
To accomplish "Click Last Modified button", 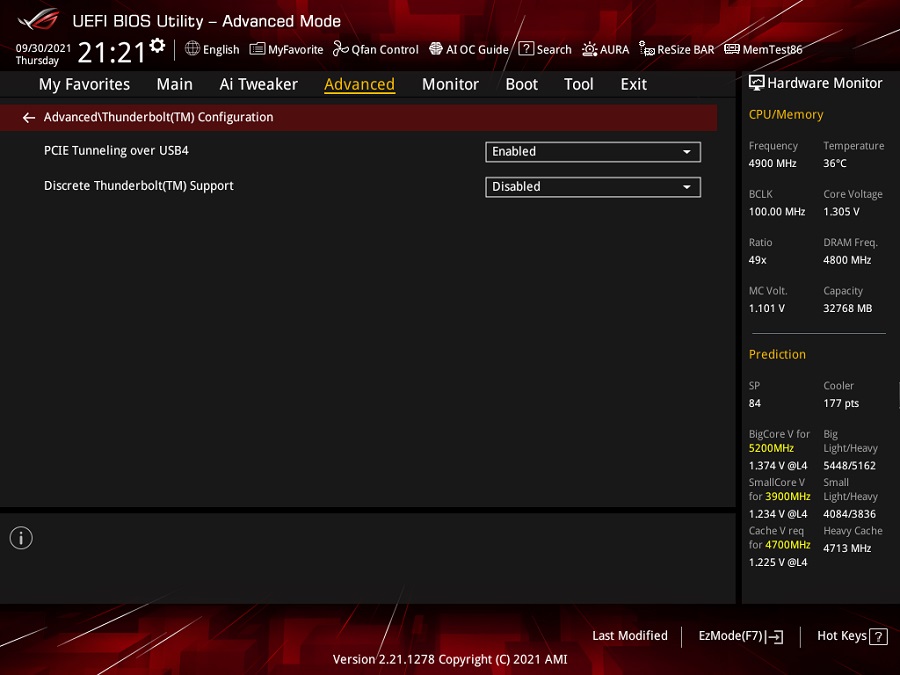I will (x=630, y=636).
